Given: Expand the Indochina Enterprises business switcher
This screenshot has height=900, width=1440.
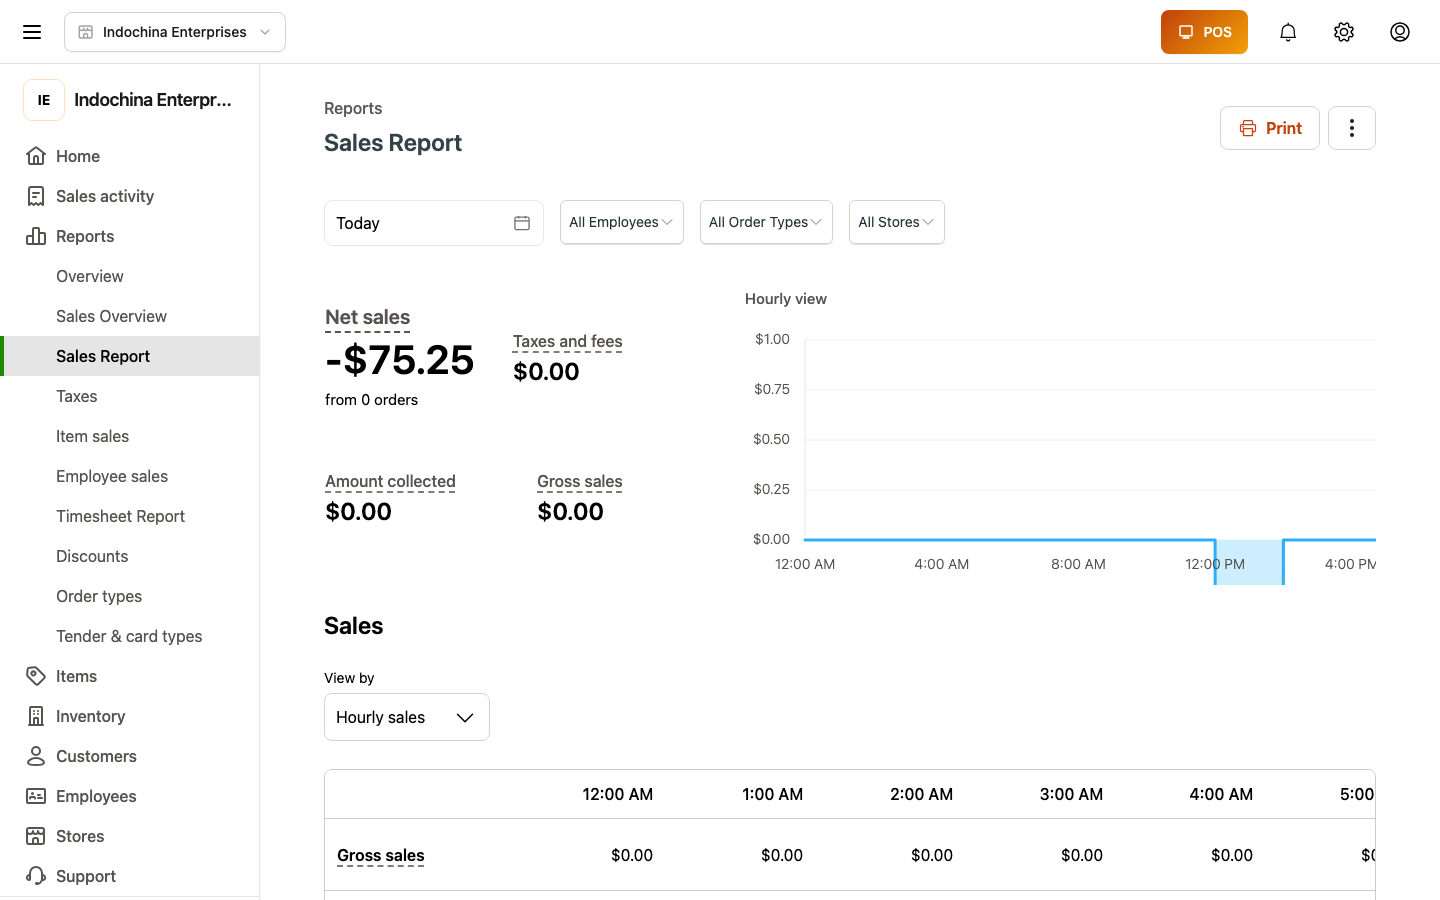Looking at the screenshot, I should [175, 32].
